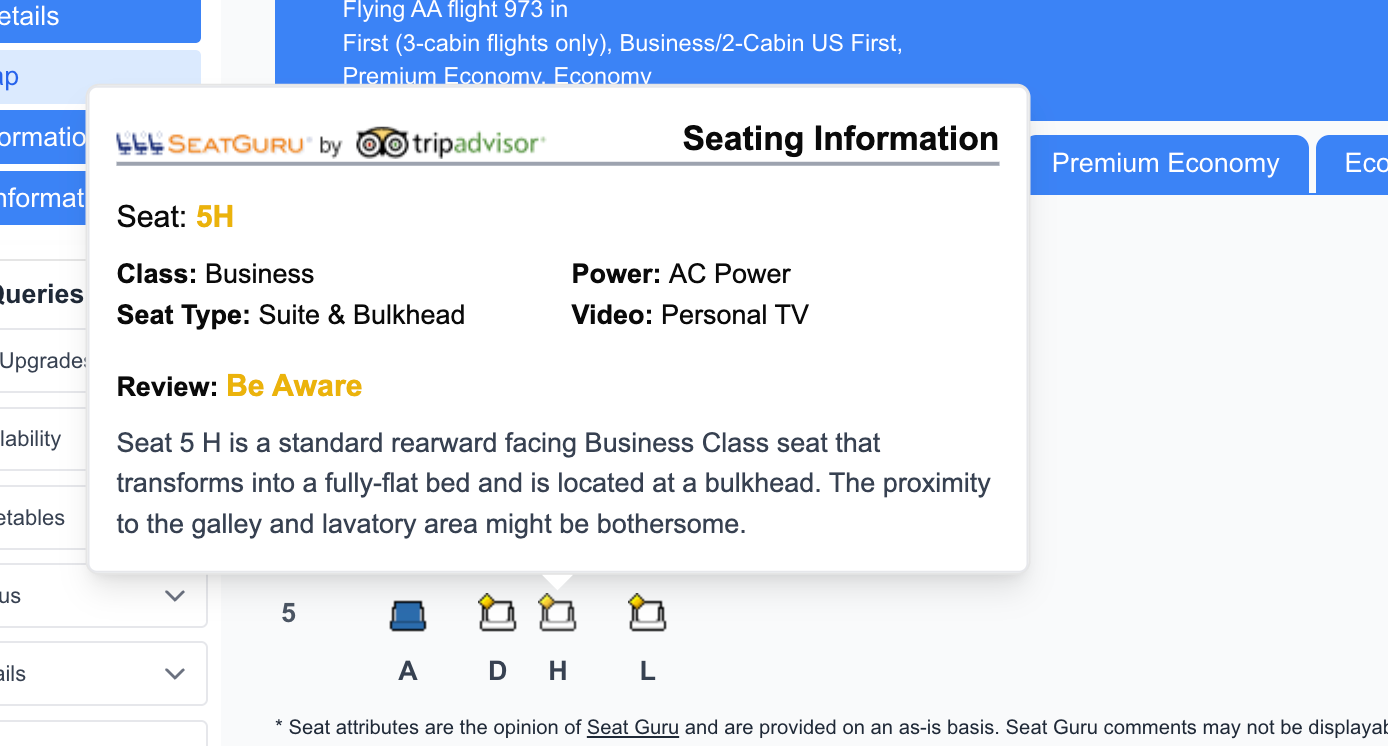The width and height of the screenshot is (1388, 746).
Task: Click the yellow premium marker on seat 5L
Action: 635,603
